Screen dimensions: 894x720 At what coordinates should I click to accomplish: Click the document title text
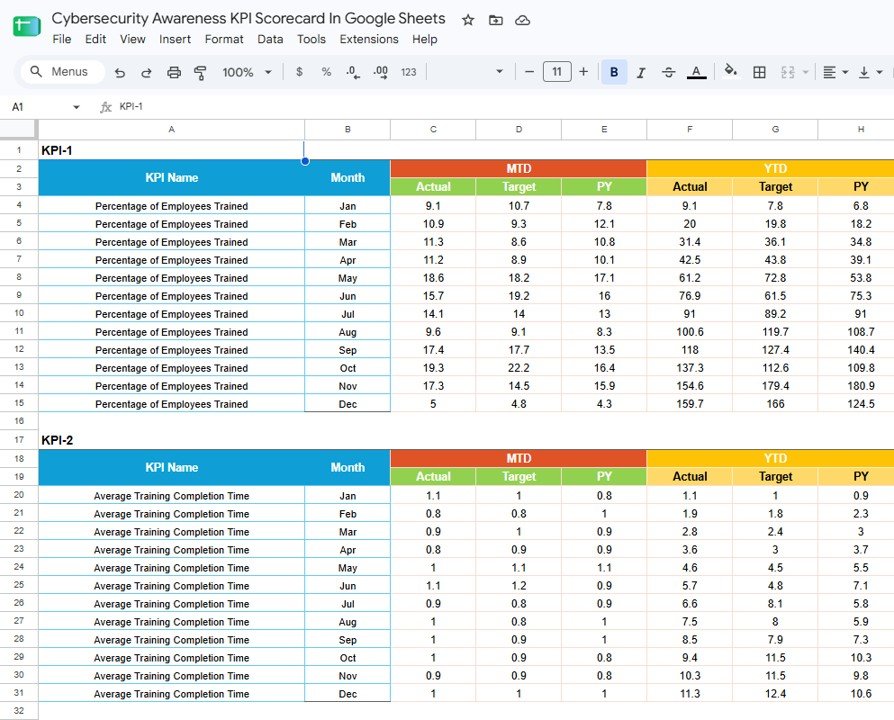coord(248,19)
